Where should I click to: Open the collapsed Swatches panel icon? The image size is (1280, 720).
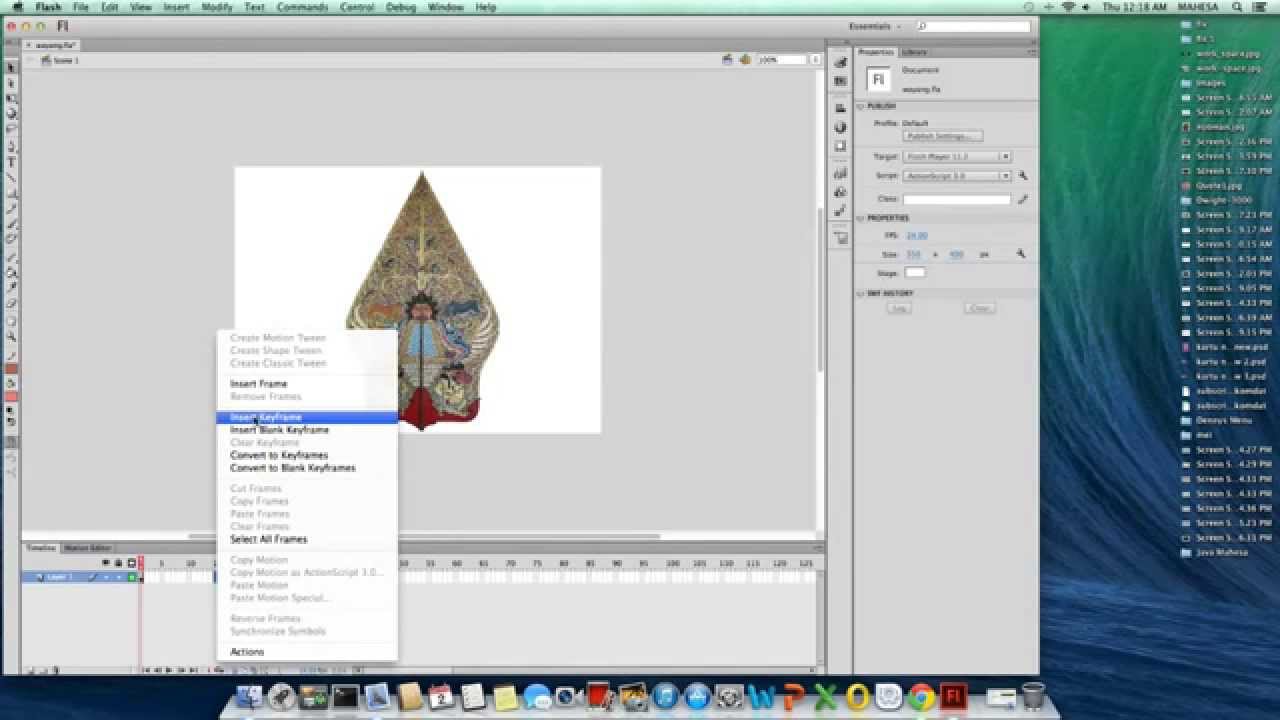pyautogui.click(x=841, y=80)
